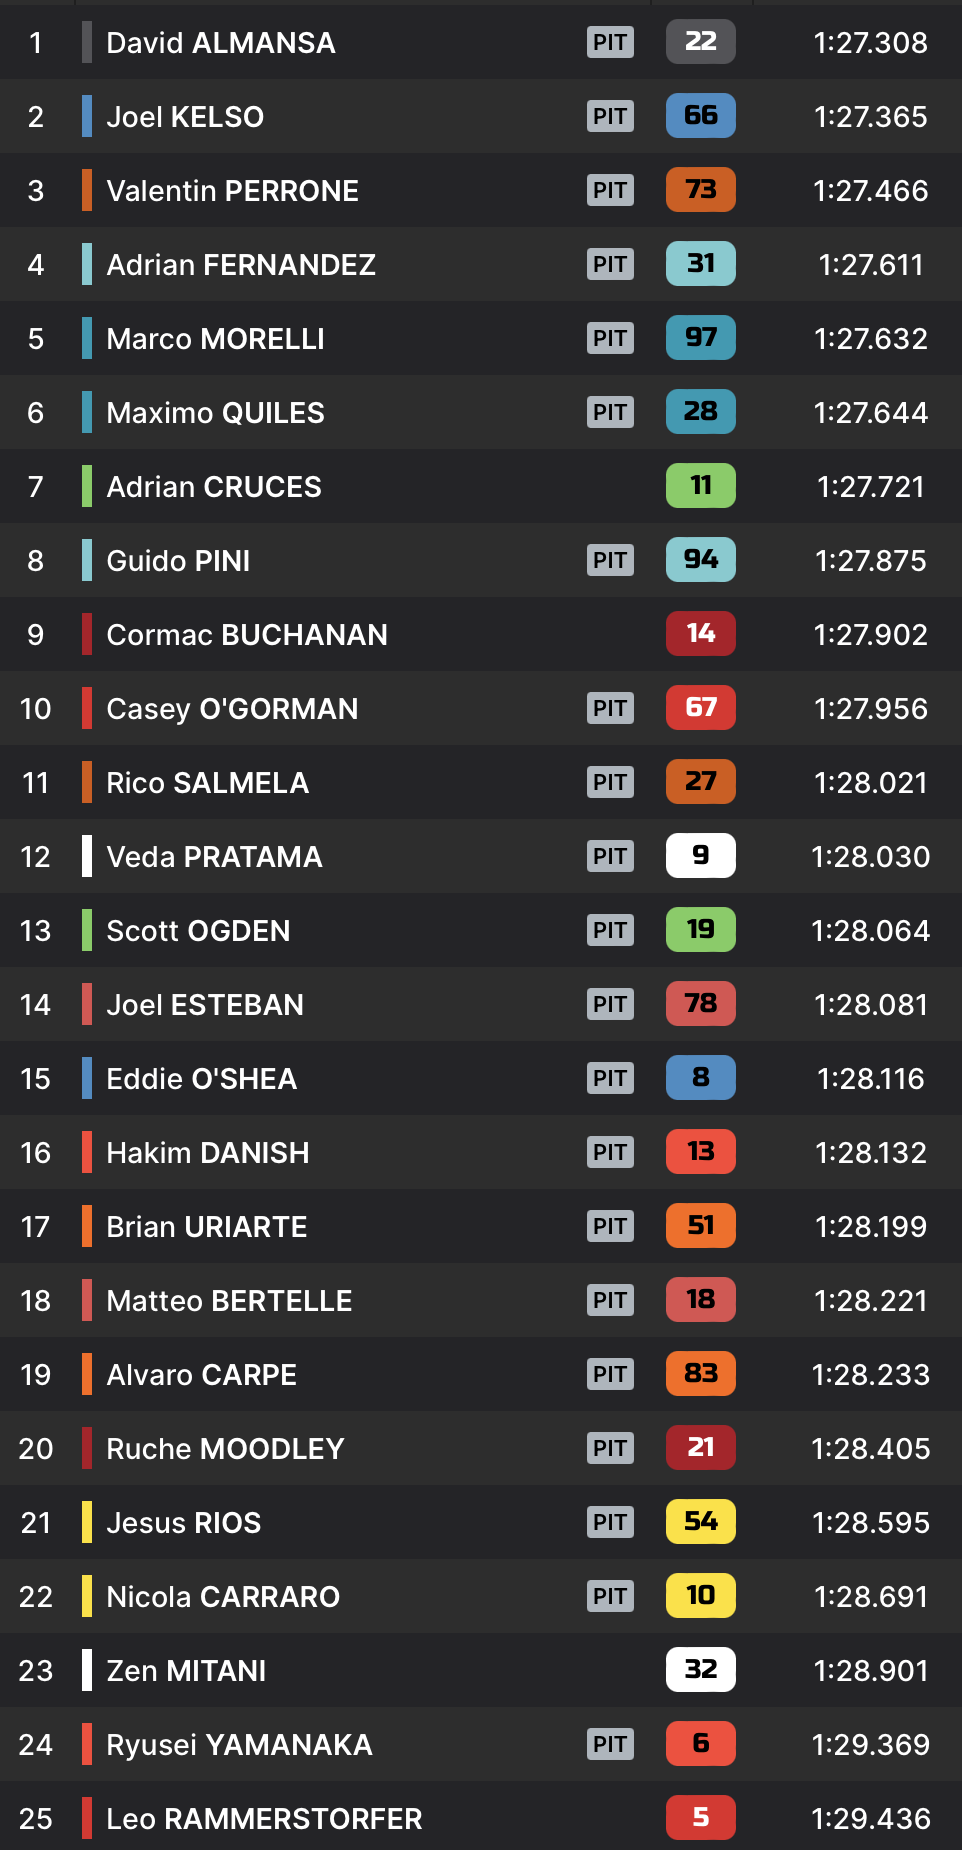Click Joel KELSO's number 66 badge
The image size is (962, 1850).
point(700,116)
